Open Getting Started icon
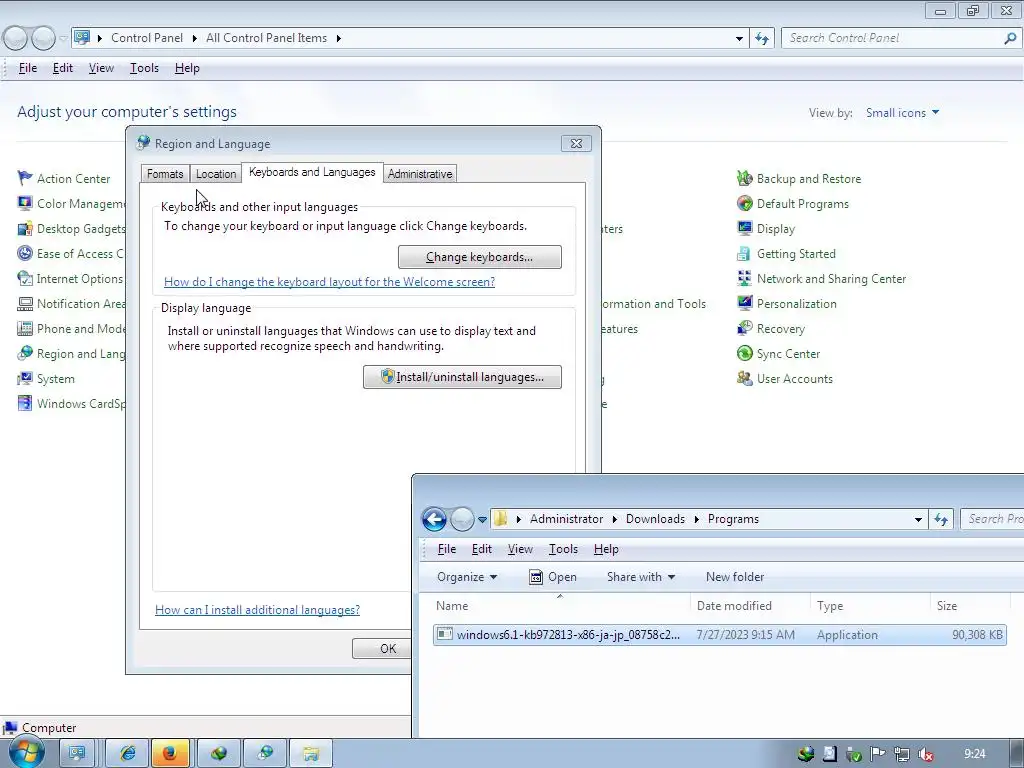This screenshot has height=768, width=1024. coord(744,253)
